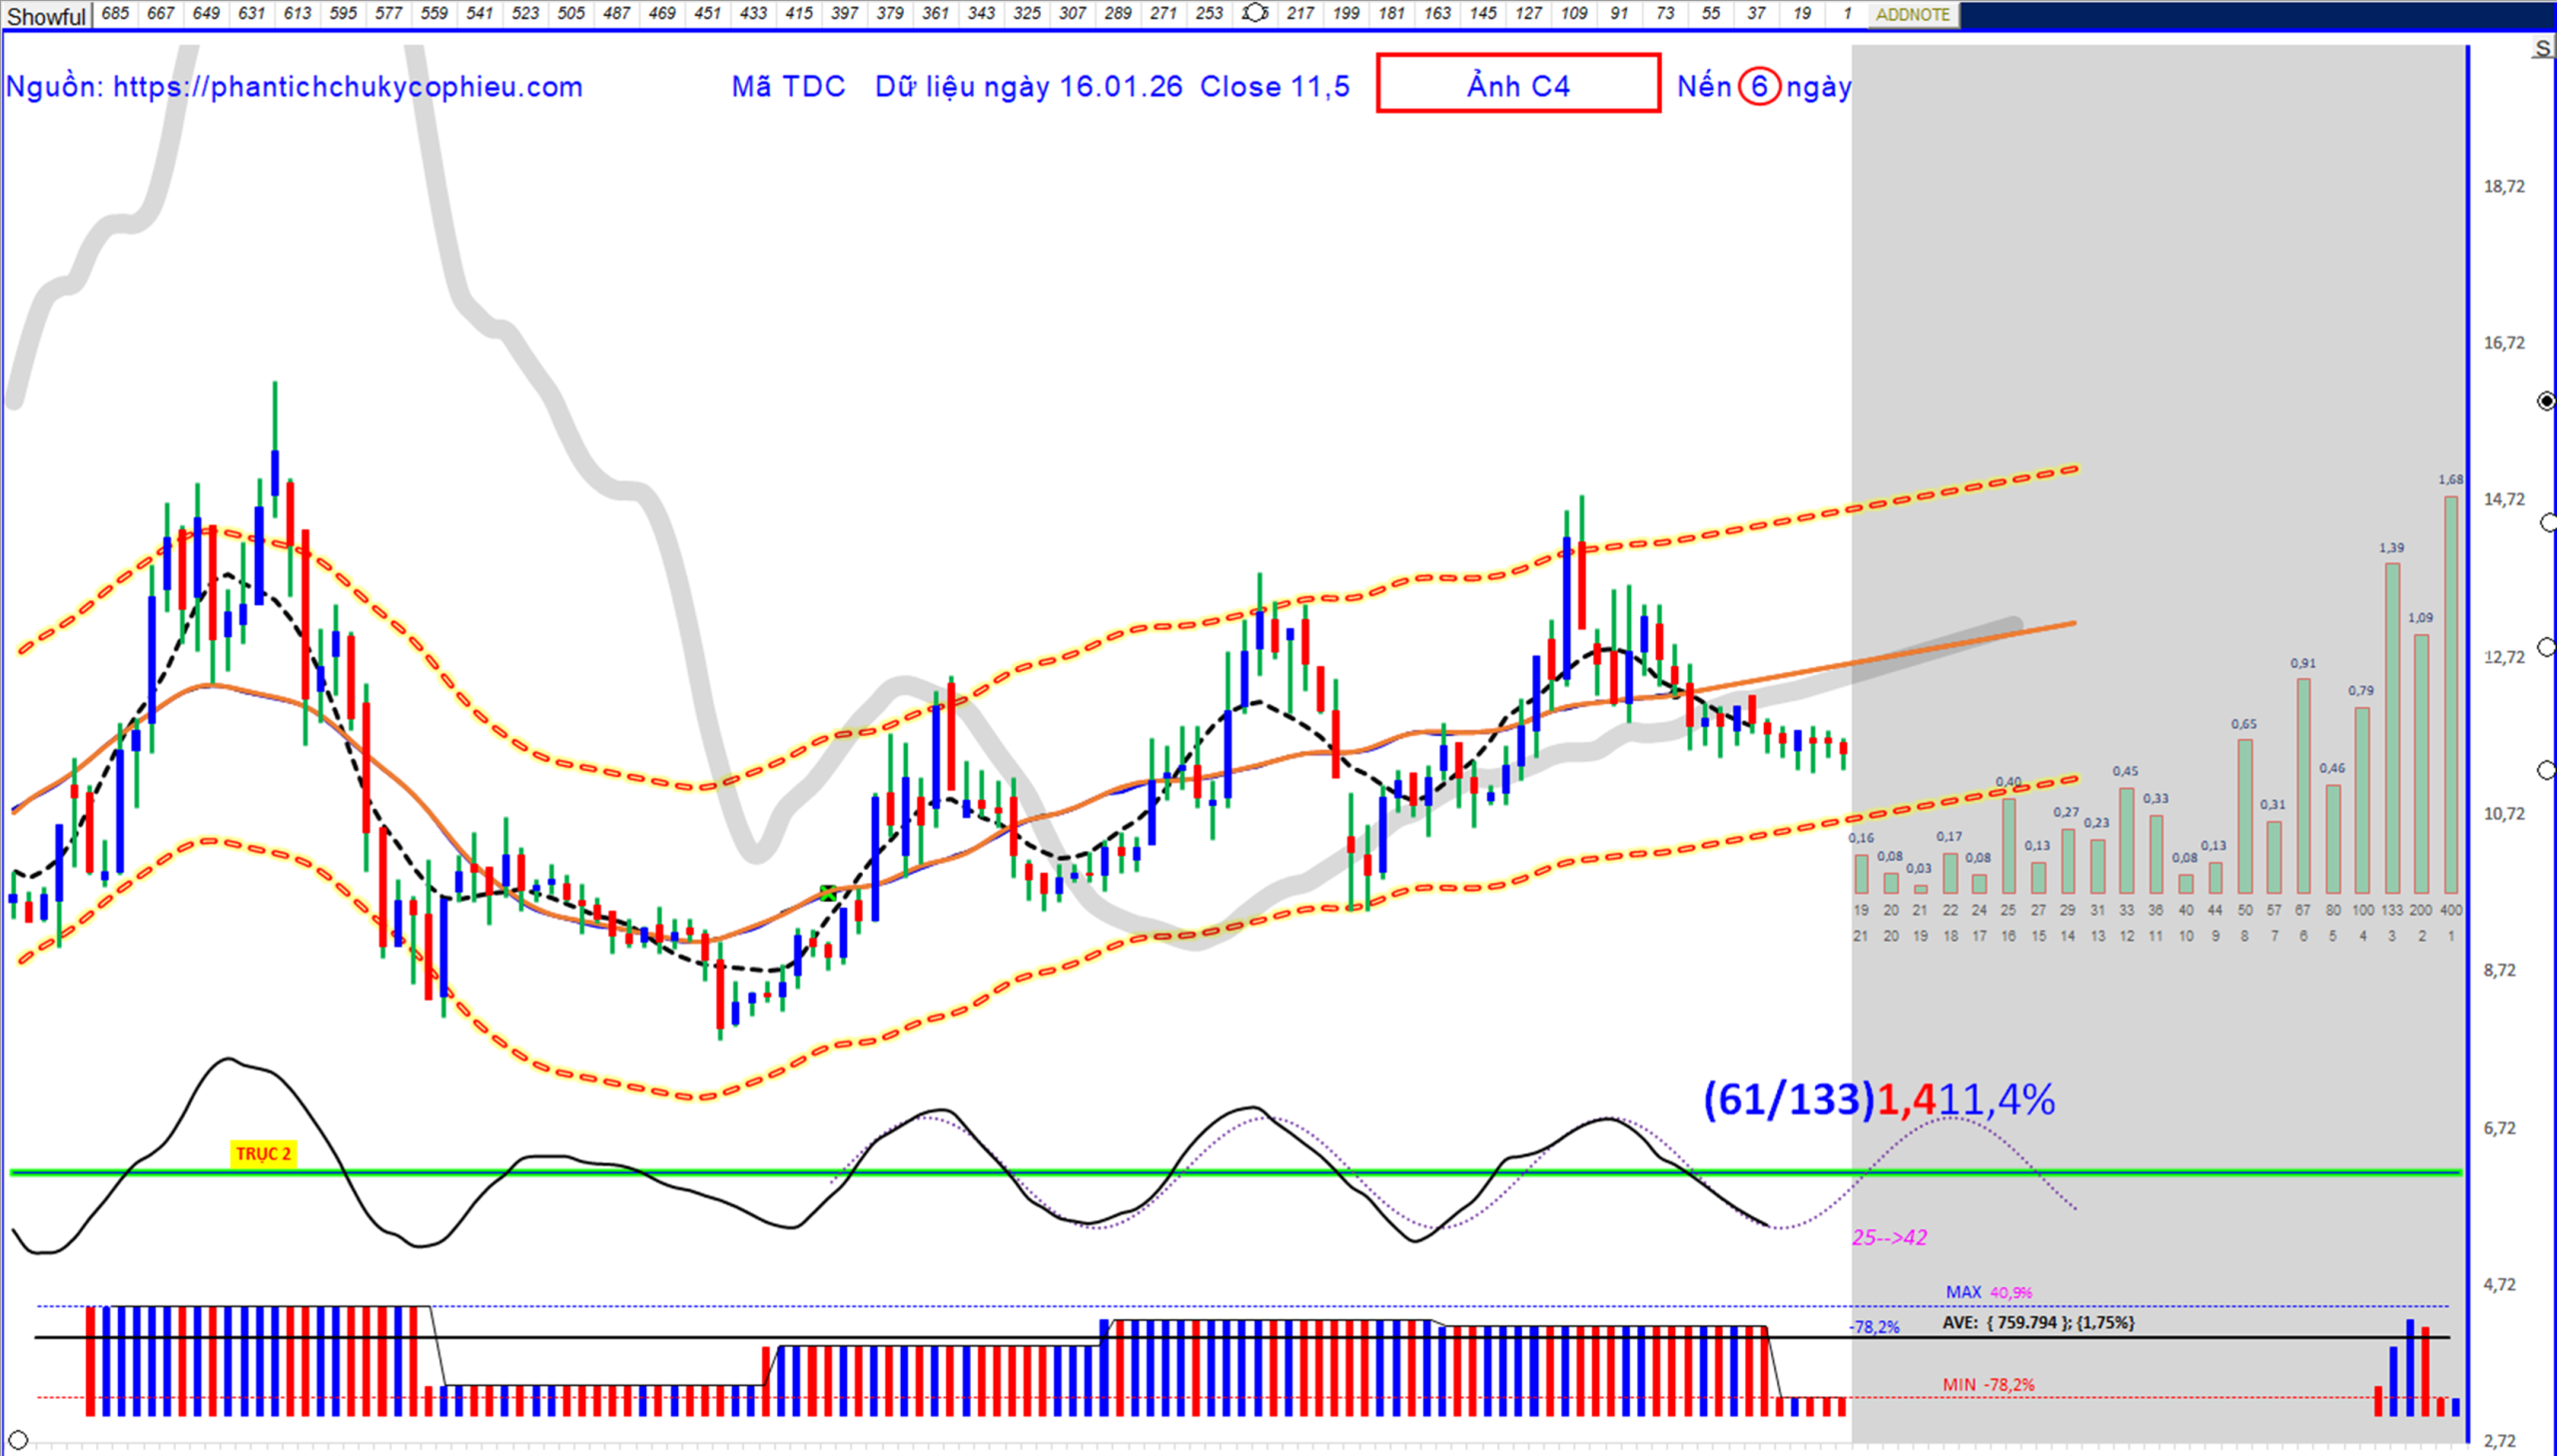
Task: Click the circled 6 candle-day number
Action: (x=1758, y=87)
